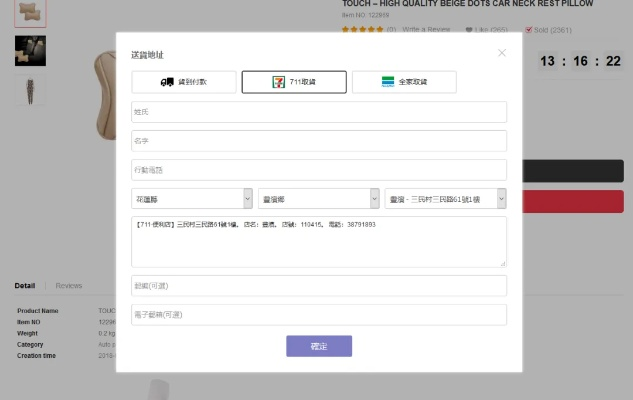Focus the 行動電話 mobile phone field
633x400 pixels.
click(319, 170)
